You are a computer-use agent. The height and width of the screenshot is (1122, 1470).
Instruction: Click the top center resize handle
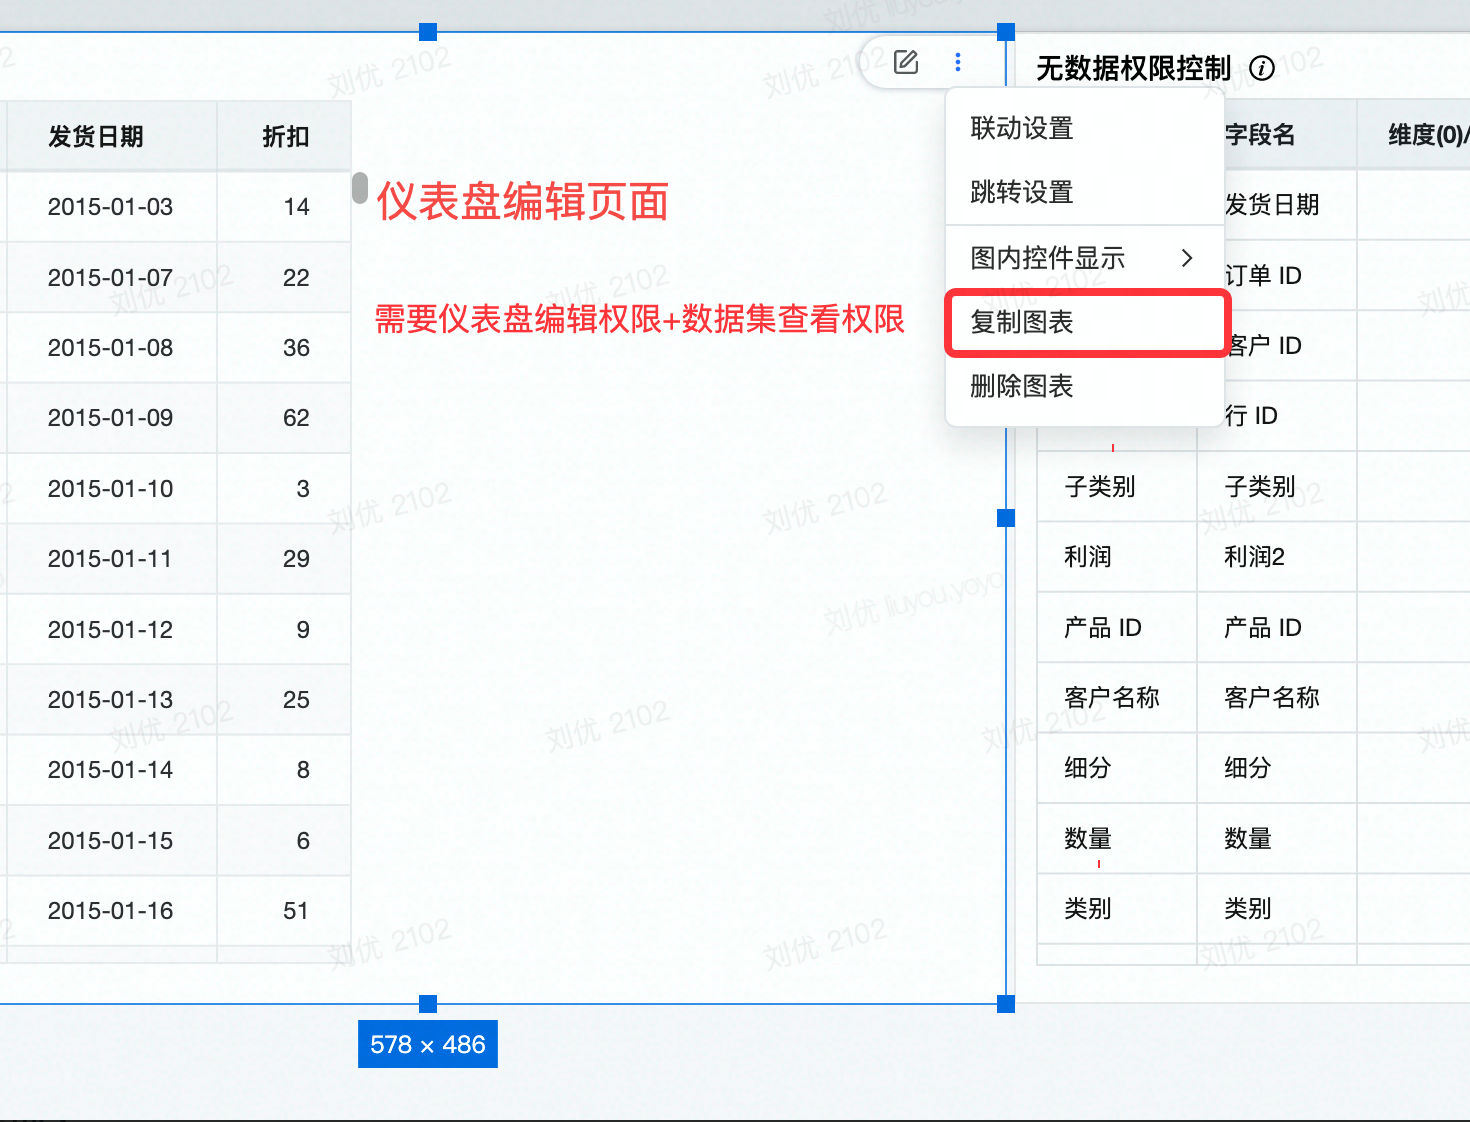(x=428, y=32)
